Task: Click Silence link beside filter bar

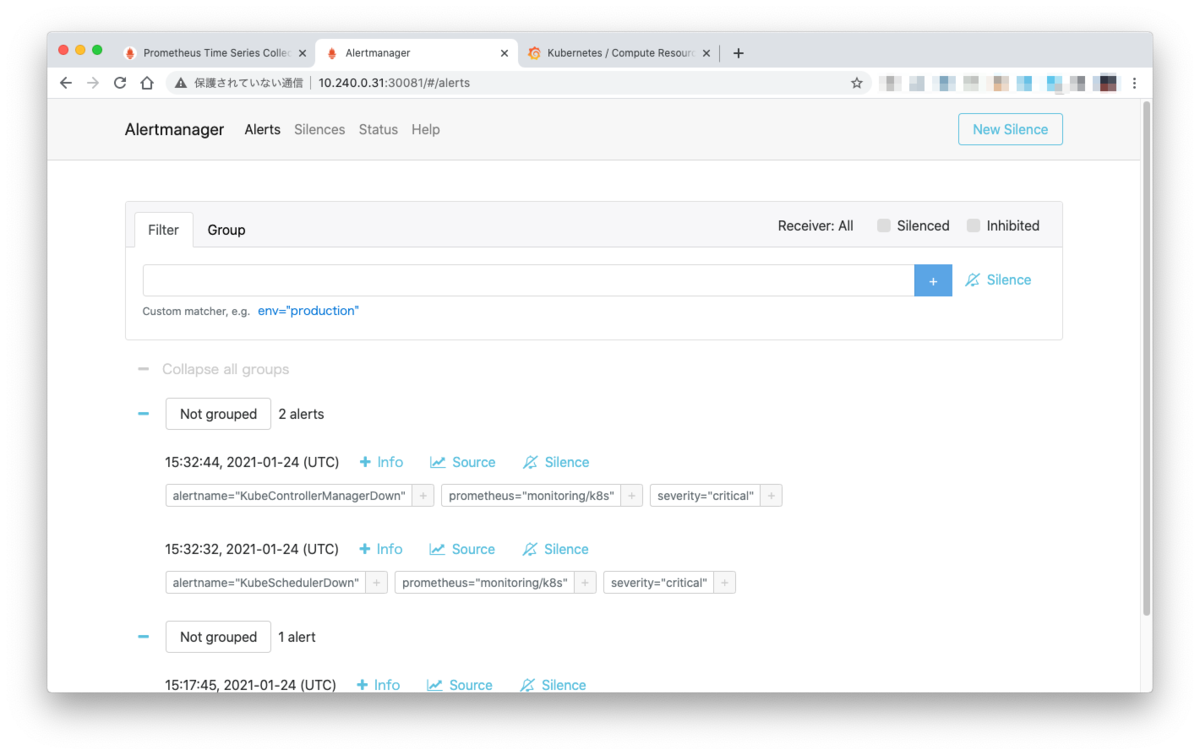Action: tap(998, 280)
